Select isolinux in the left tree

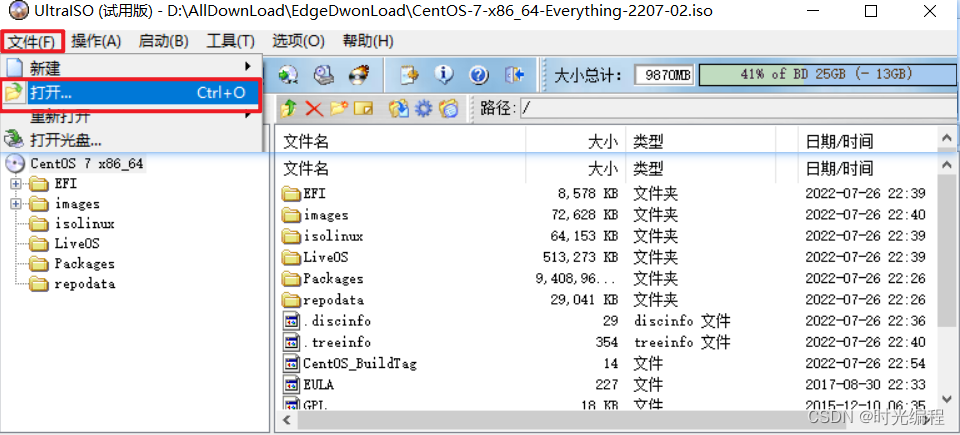(84, 224)
